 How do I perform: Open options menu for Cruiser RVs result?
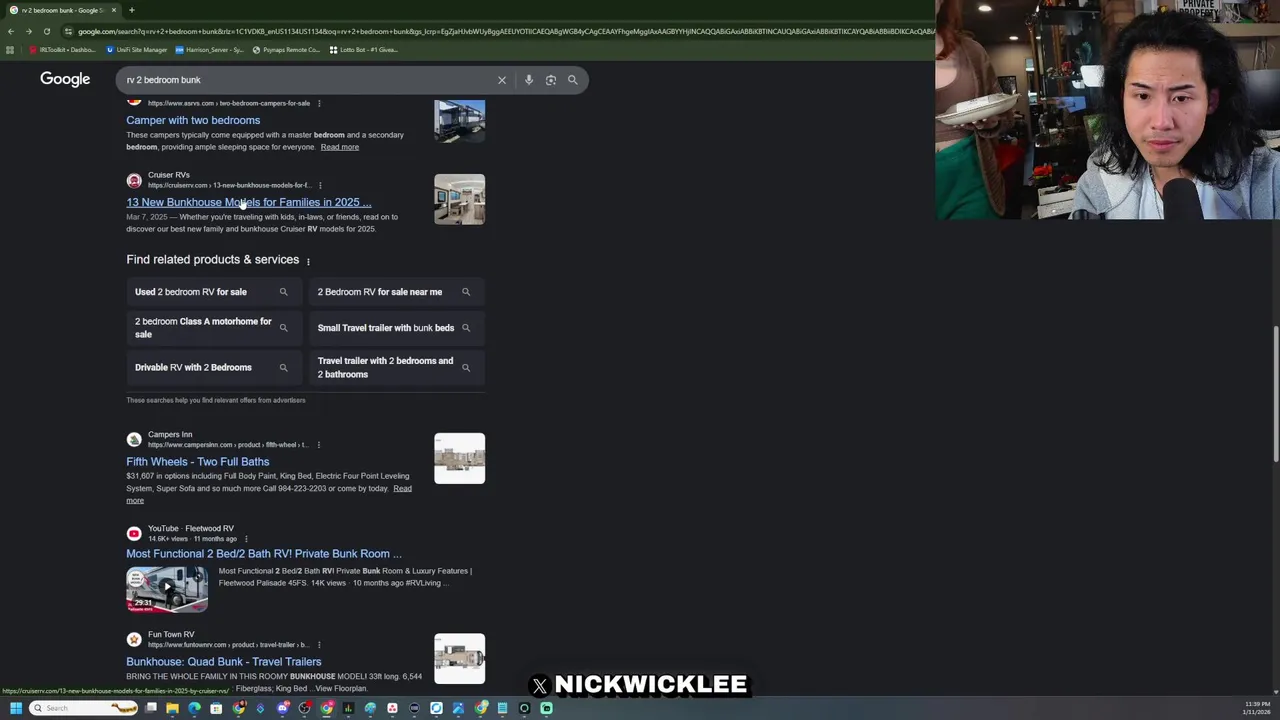click(320, 185)
